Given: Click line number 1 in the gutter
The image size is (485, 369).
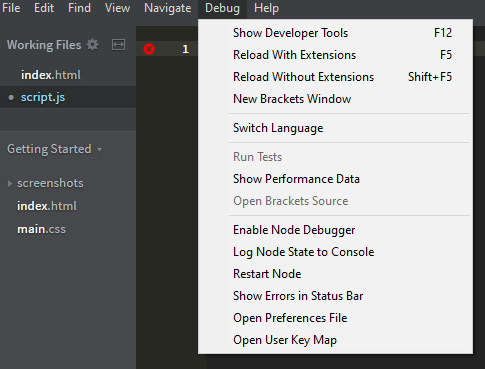Looking at the screenshot, I should point(185,49).
